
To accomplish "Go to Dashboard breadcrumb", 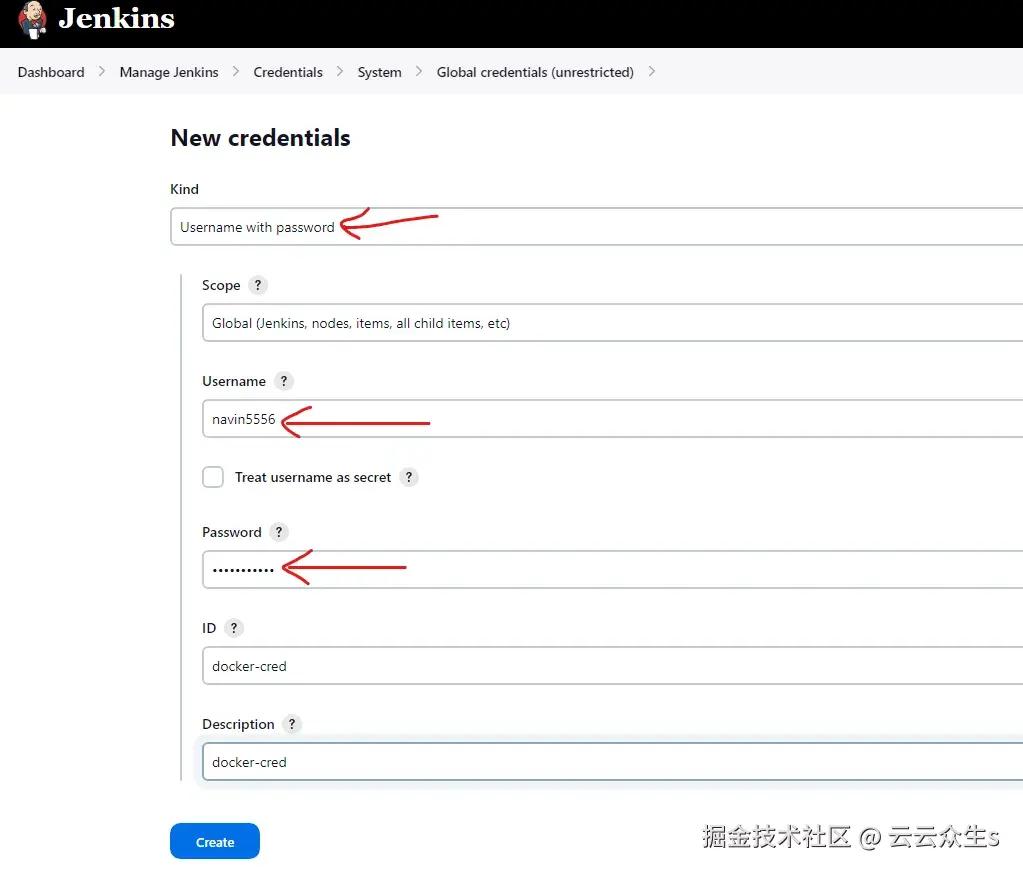I will (x=51, y=72).
